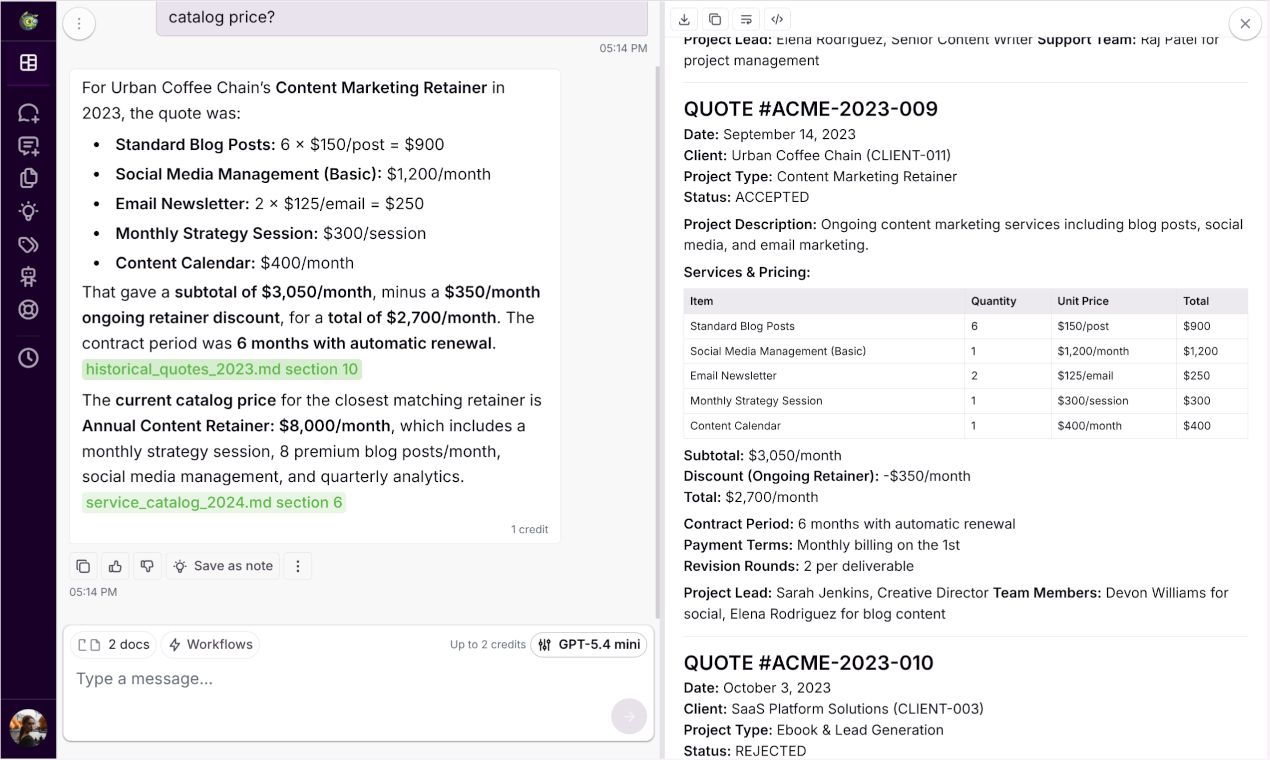Download the document from preview toolbar
Viewport: 1270px width, 760px height.
(684, 19)
